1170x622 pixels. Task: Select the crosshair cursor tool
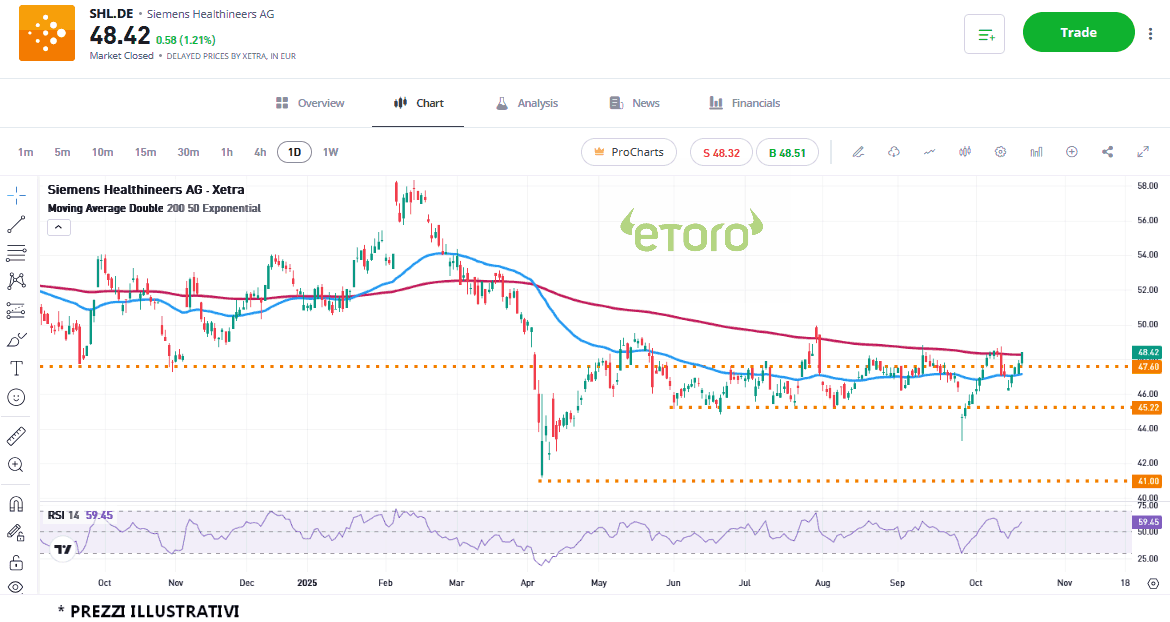17,193
